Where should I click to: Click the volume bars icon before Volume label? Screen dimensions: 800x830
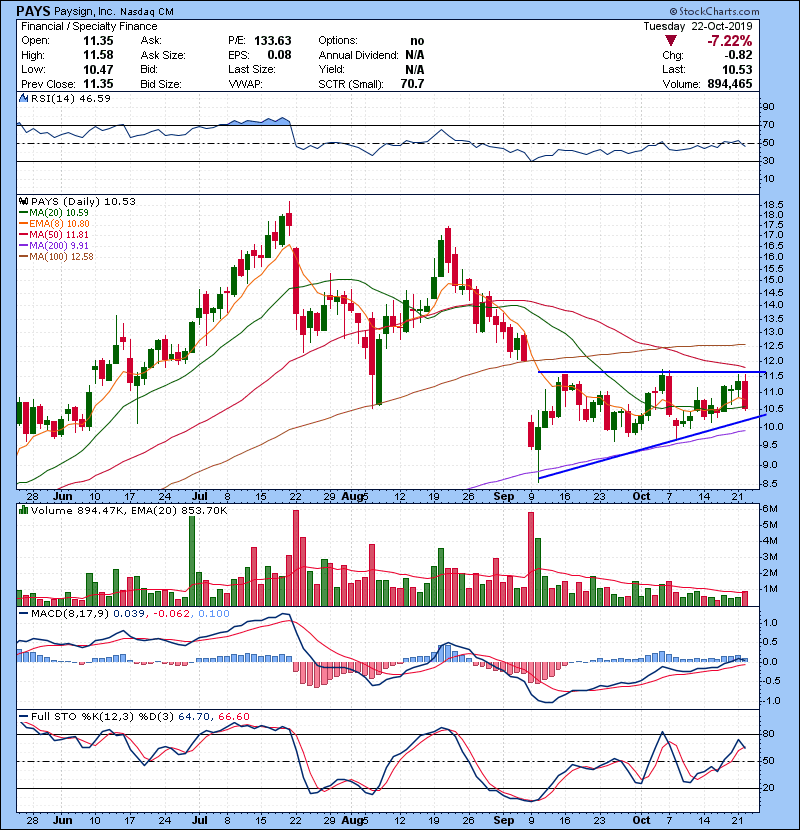coord(23,510)
